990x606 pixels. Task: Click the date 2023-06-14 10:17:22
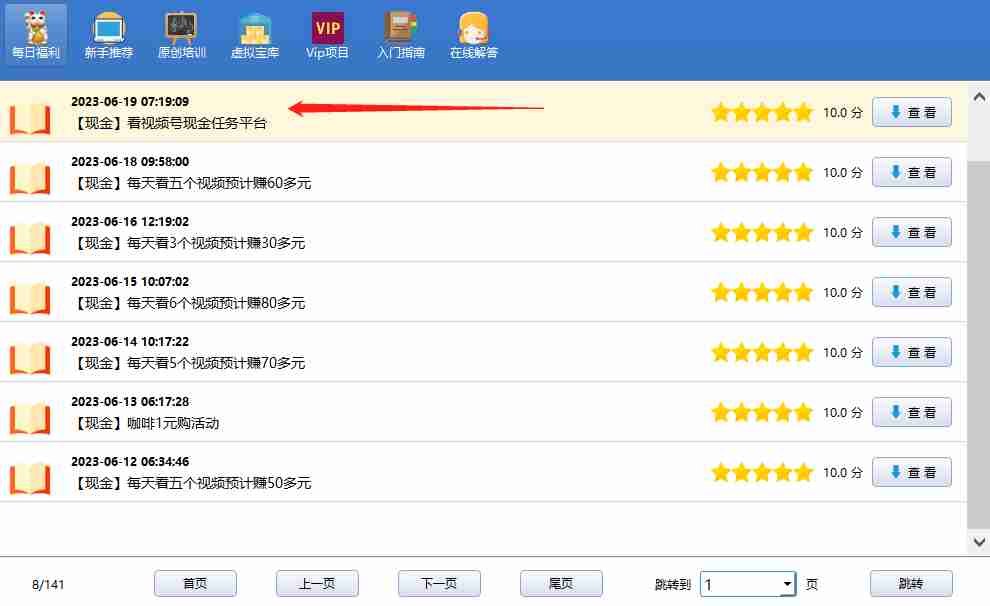(x=130, y=342)
